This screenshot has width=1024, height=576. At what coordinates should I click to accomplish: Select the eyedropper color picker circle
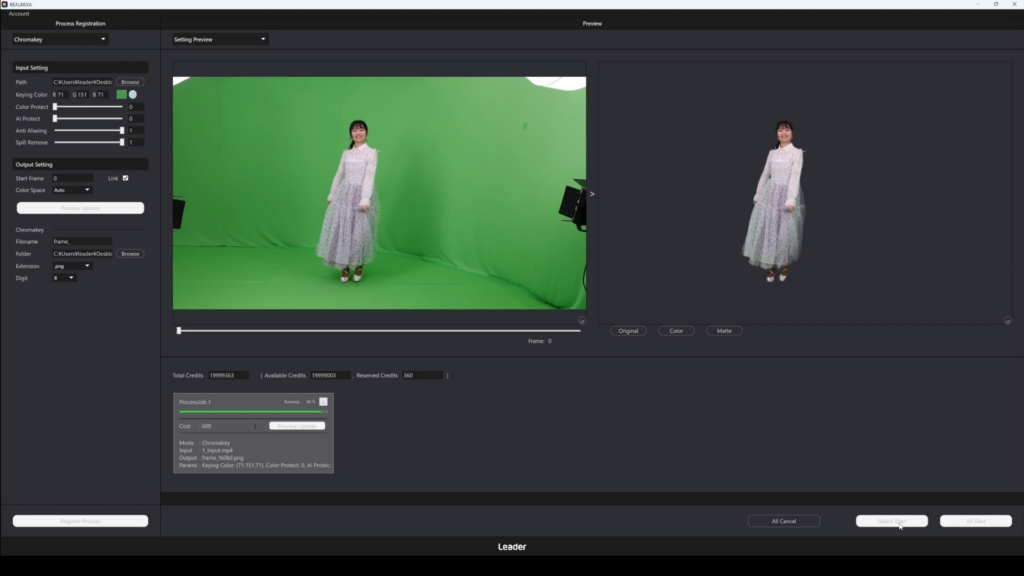(133, 94)
